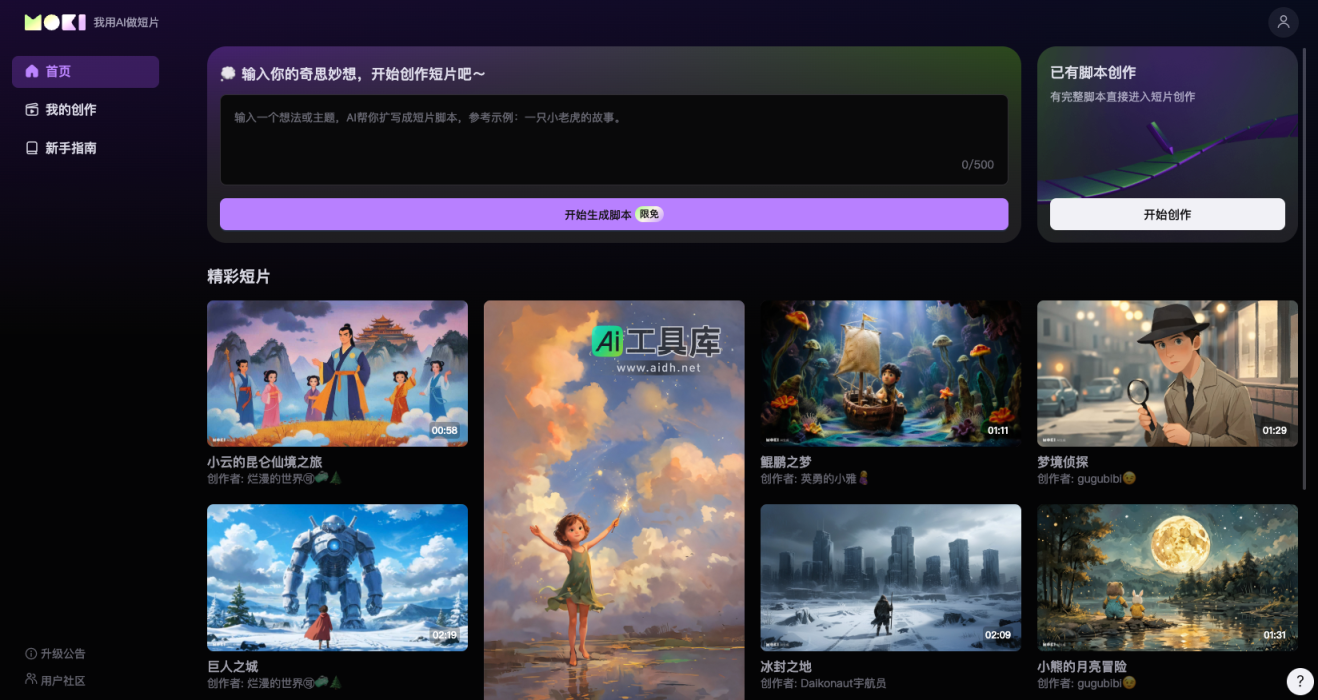Select the 首页 home icon in sidebar
This screenshot has height=700, width=1318.
click(x=32, y=71)
